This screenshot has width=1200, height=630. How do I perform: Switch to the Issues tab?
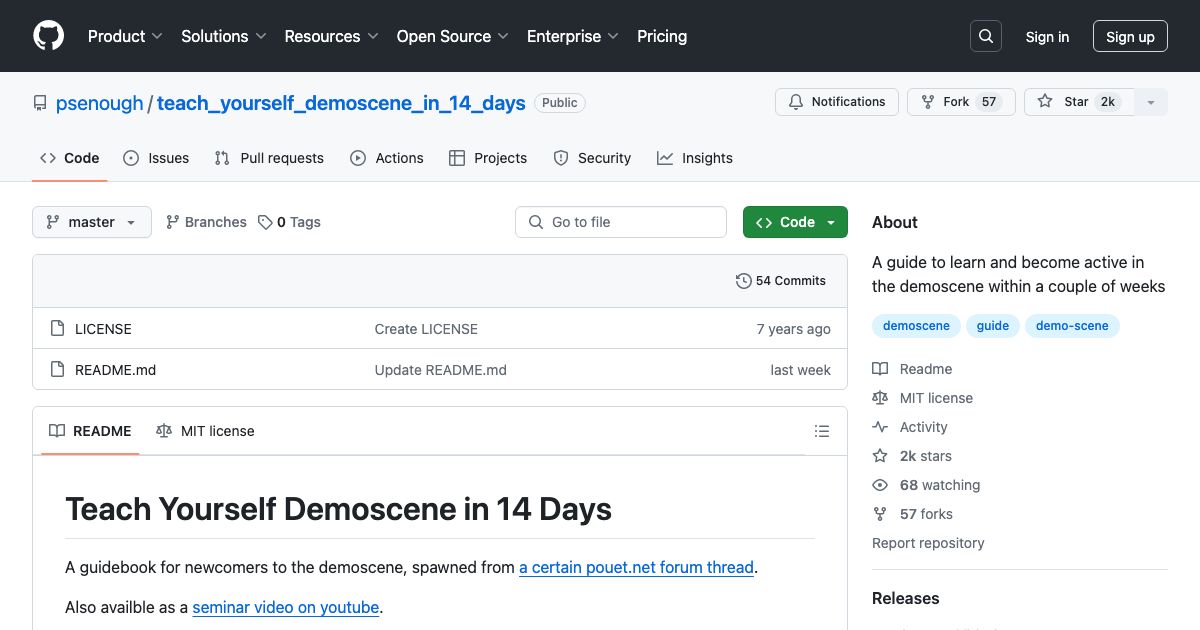click(156, 158)
